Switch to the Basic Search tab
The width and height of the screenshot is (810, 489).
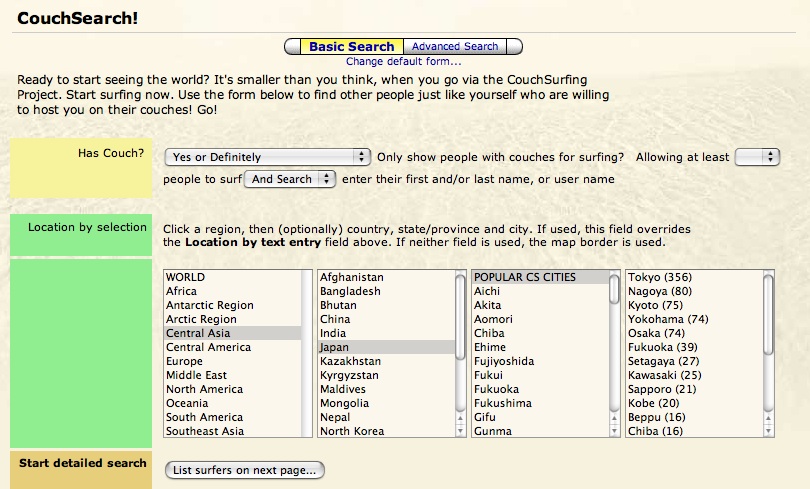tap(351, 46)
